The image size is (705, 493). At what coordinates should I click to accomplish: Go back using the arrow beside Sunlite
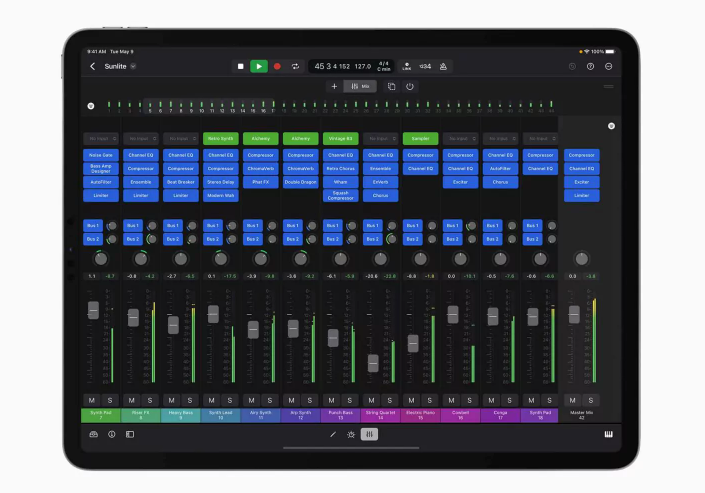[93, 67]
